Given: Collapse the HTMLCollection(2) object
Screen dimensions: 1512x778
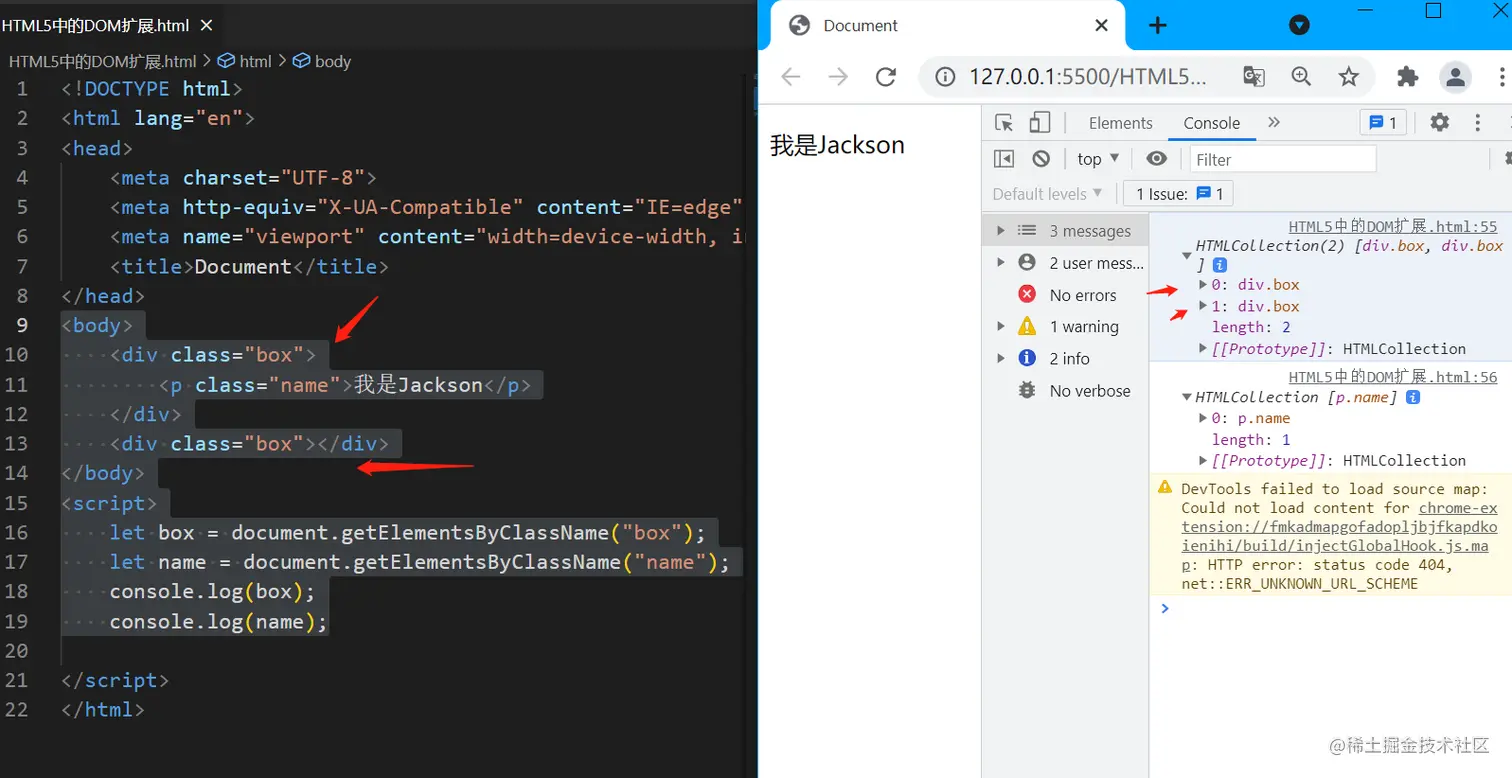Looking at the screenshot, I should pyautogui.click(x=1187, y=255).
